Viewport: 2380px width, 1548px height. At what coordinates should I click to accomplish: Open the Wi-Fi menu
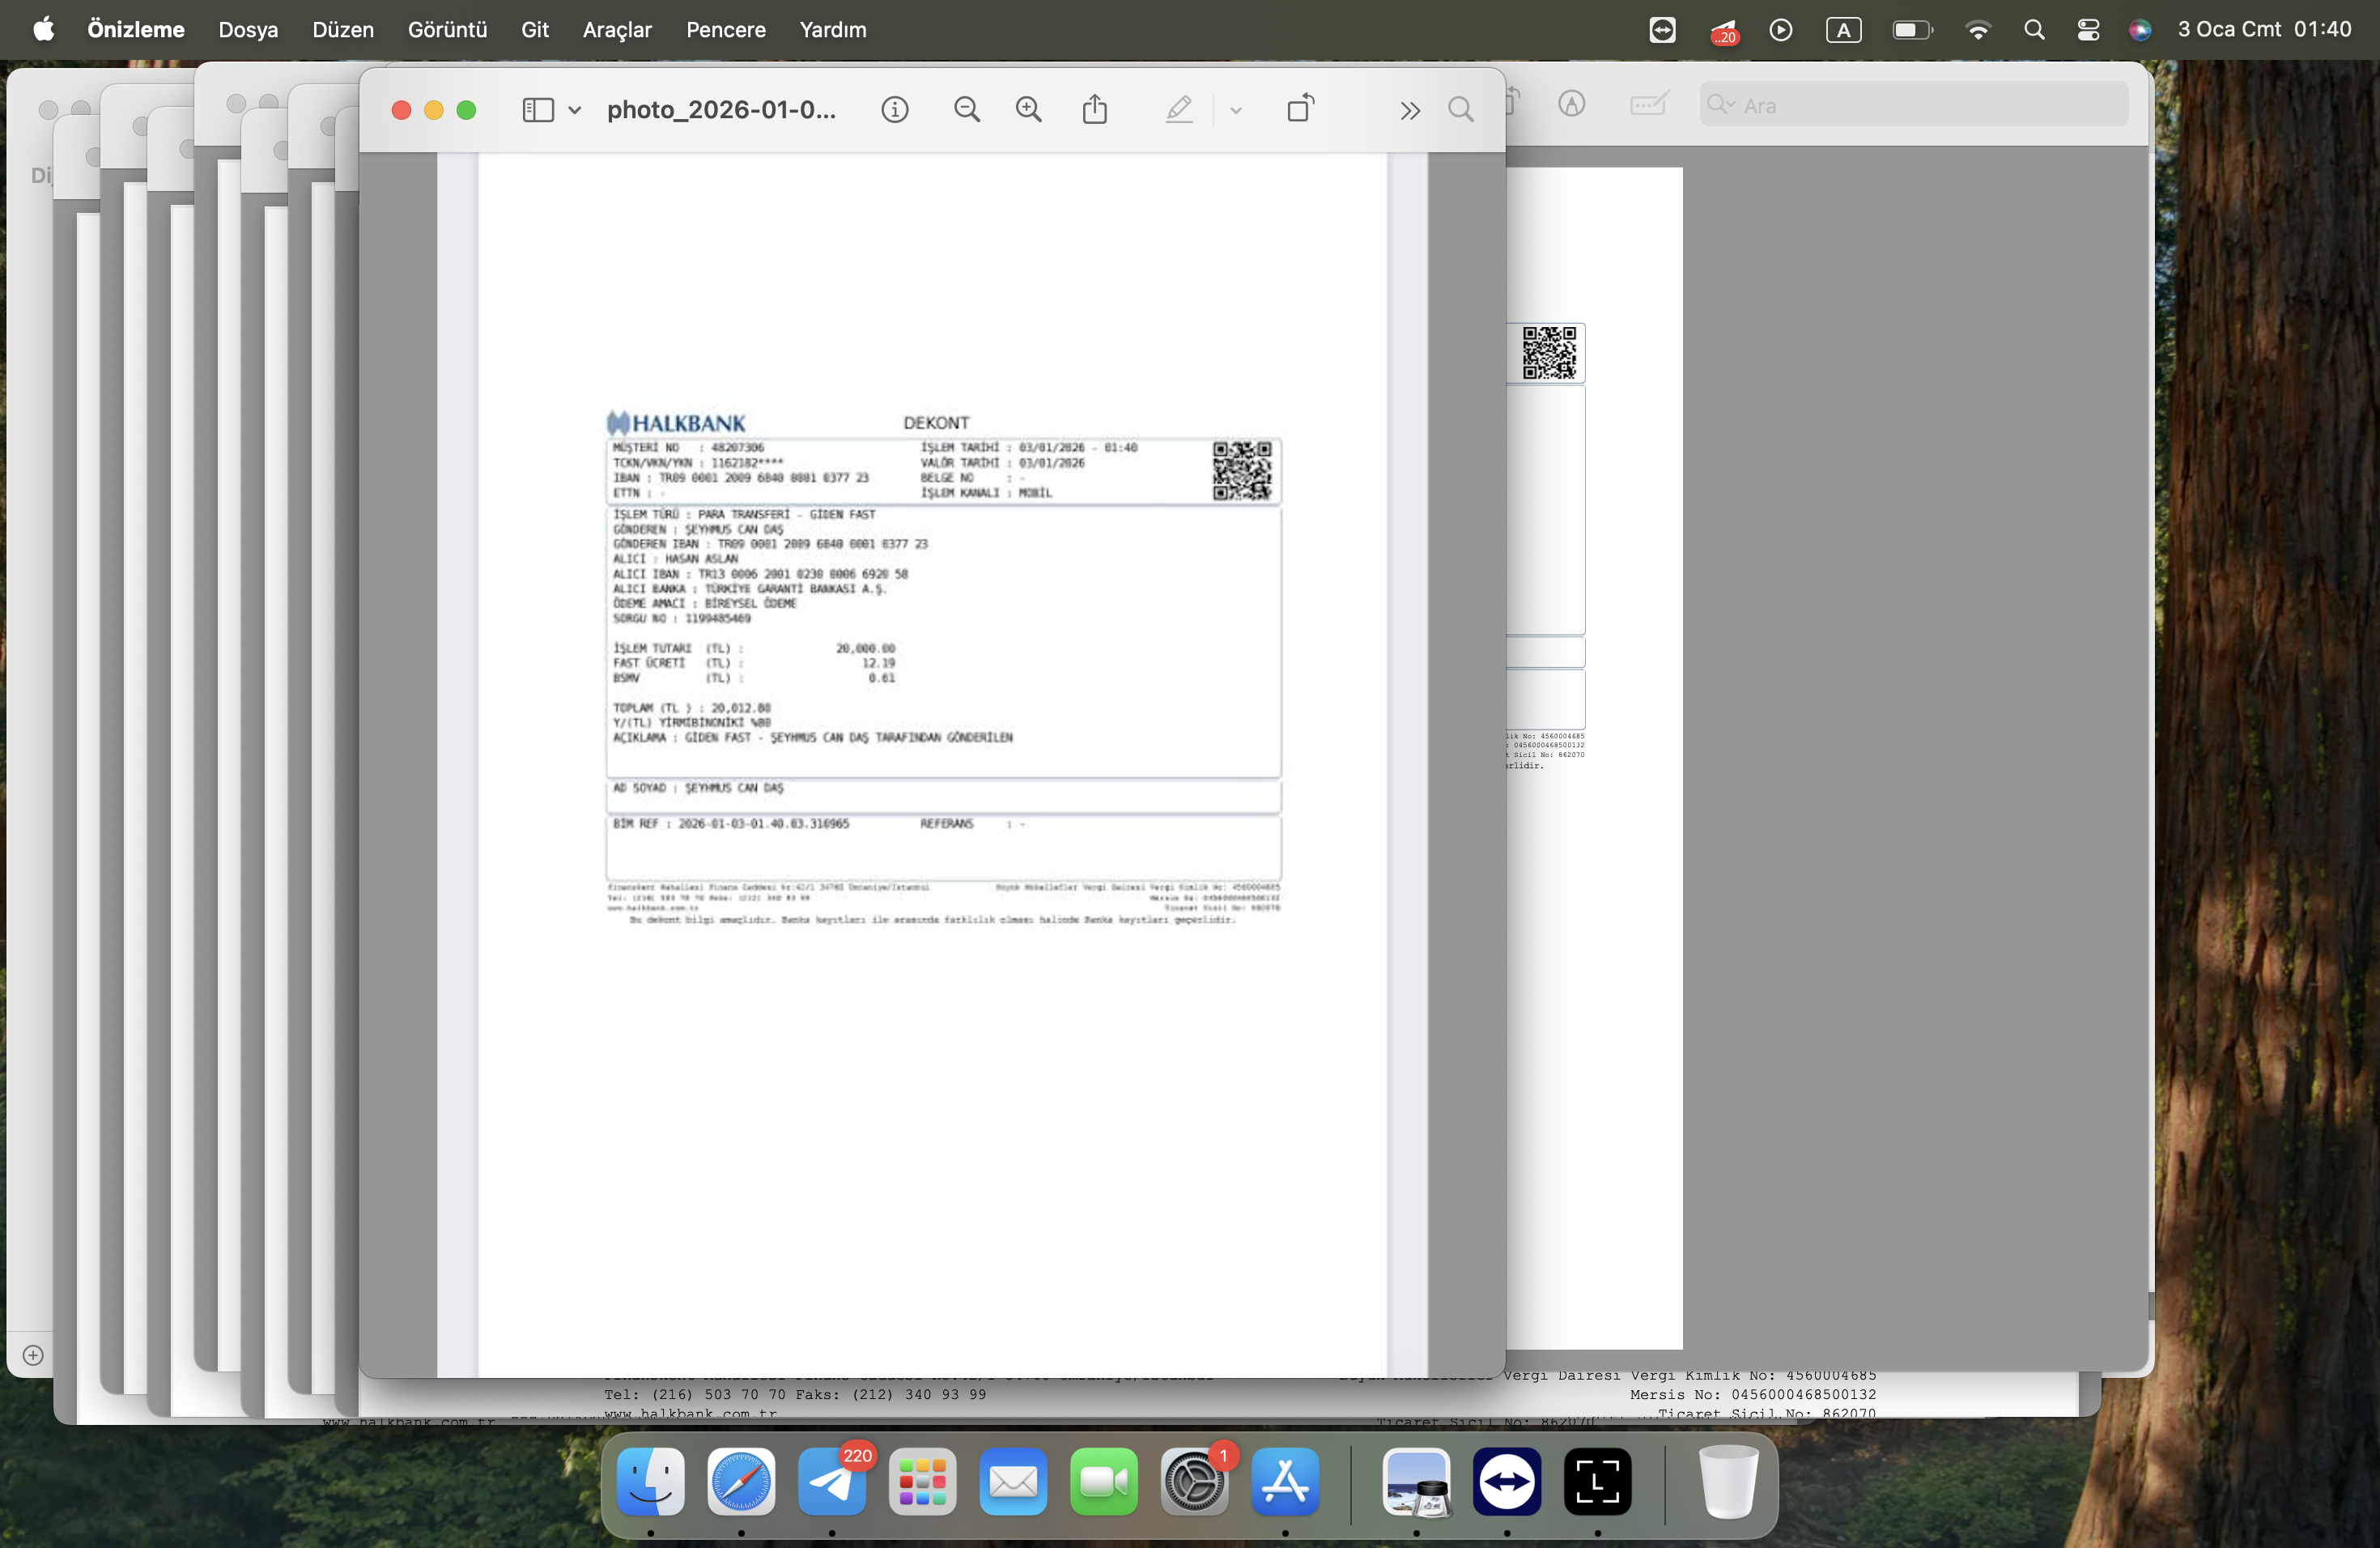point(1978,30)
